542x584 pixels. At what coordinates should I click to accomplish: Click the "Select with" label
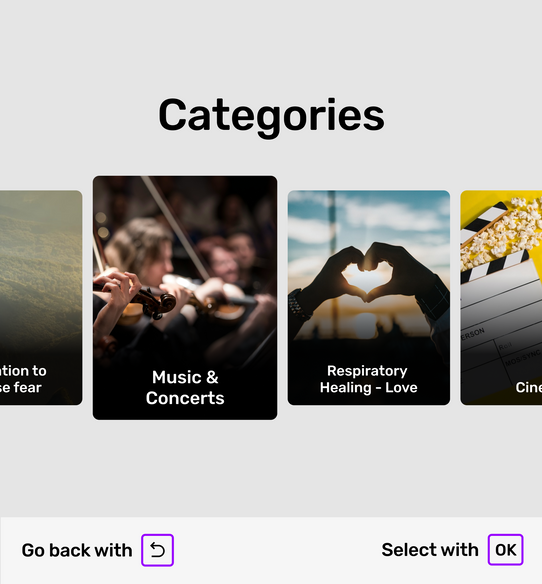pos(430,550)
